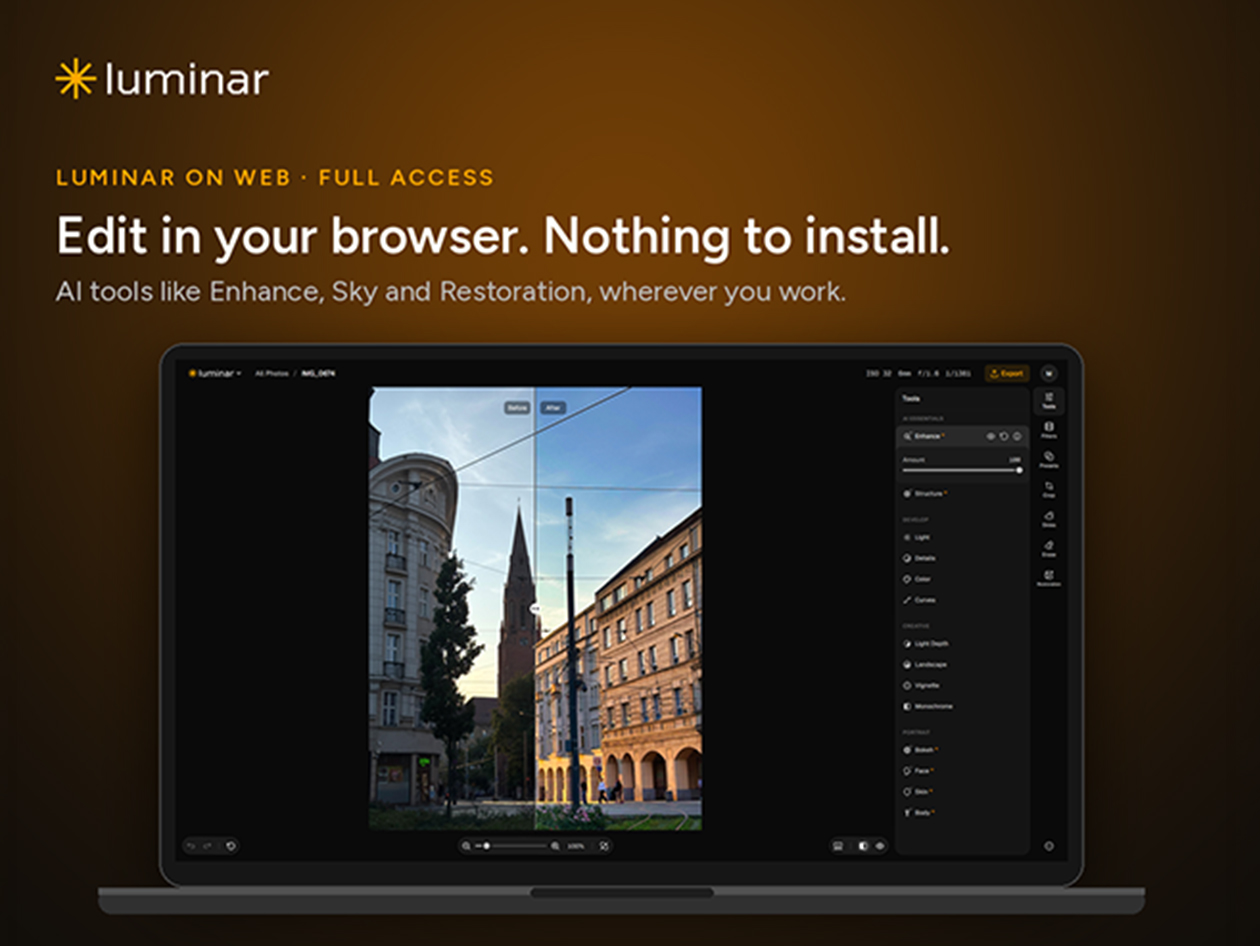Select the Crop tool in sidebar

(x=1049, y=489)
